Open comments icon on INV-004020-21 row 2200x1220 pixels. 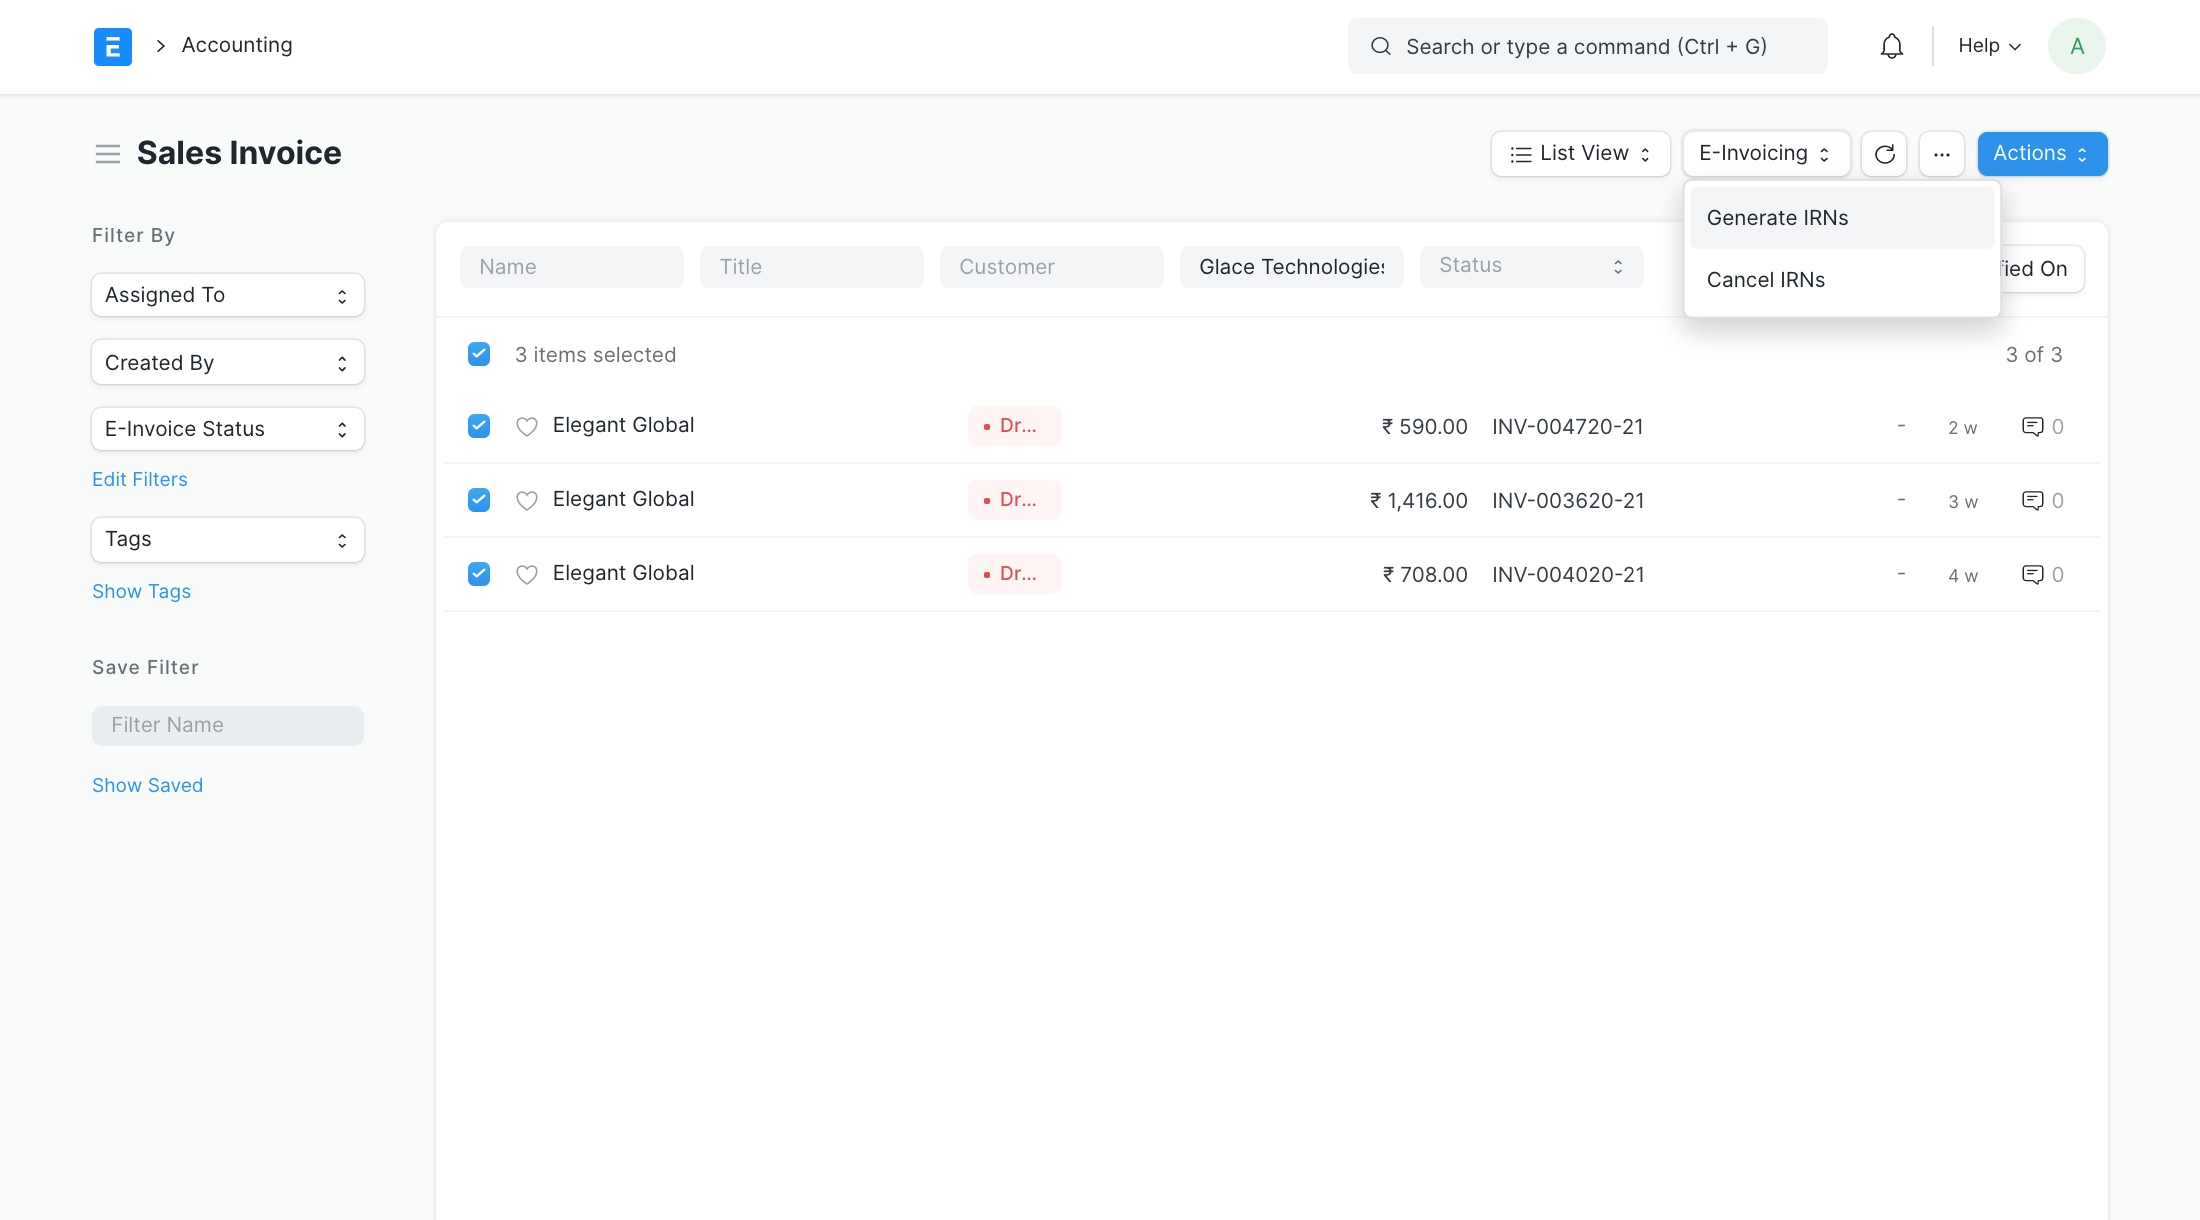(x=2032, y=575)
